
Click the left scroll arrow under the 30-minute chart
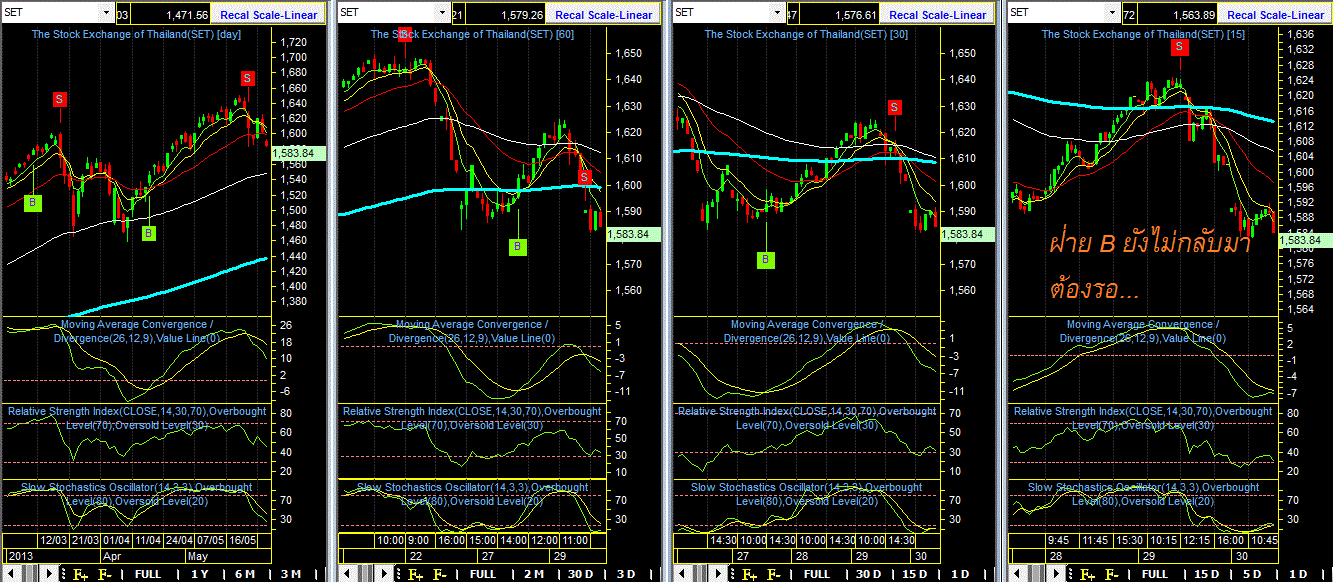(x=681, y=574)
